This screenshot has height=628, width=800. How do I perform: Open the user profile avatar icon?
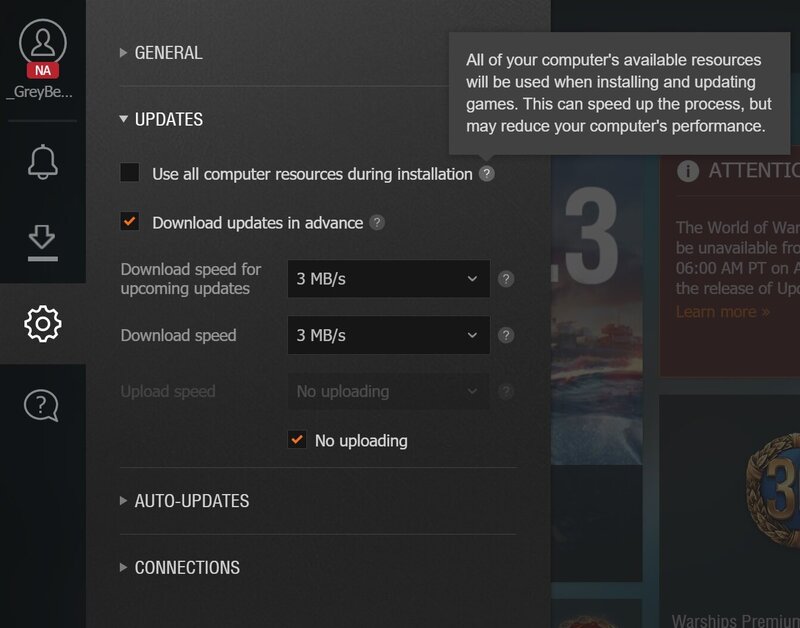click(x=42, y=41)
